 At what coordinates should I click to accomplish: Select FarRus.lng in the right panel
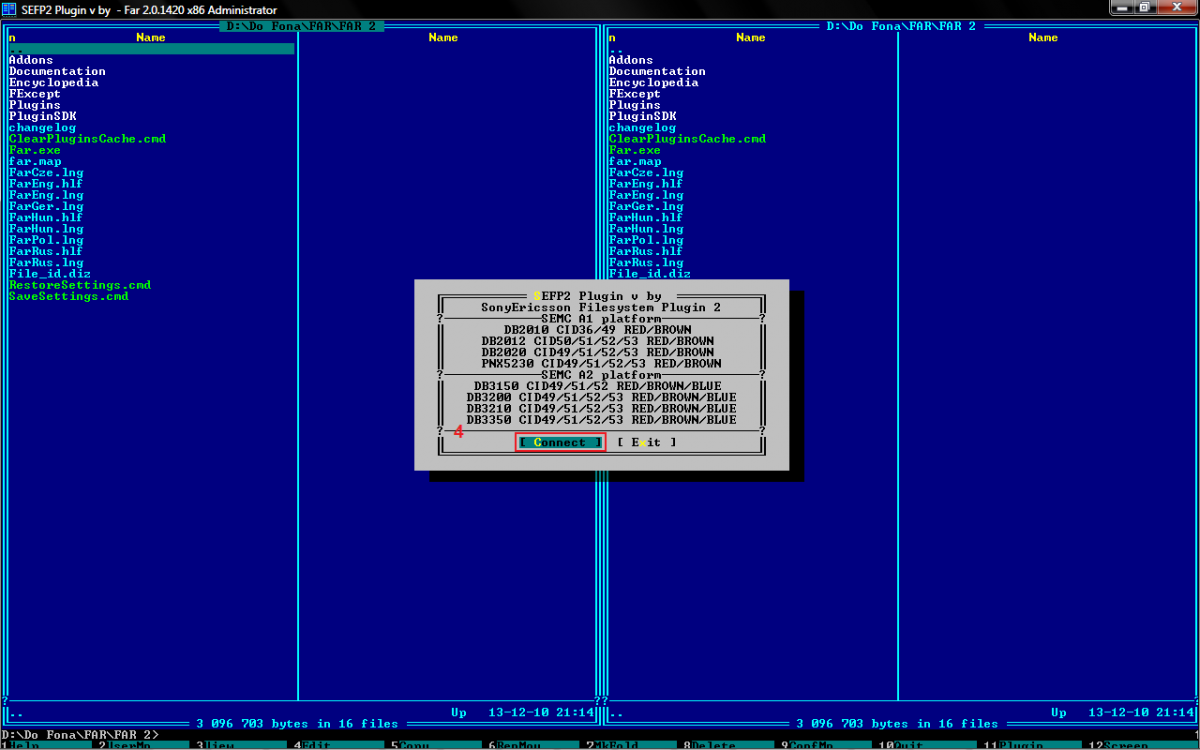(646, 262)
